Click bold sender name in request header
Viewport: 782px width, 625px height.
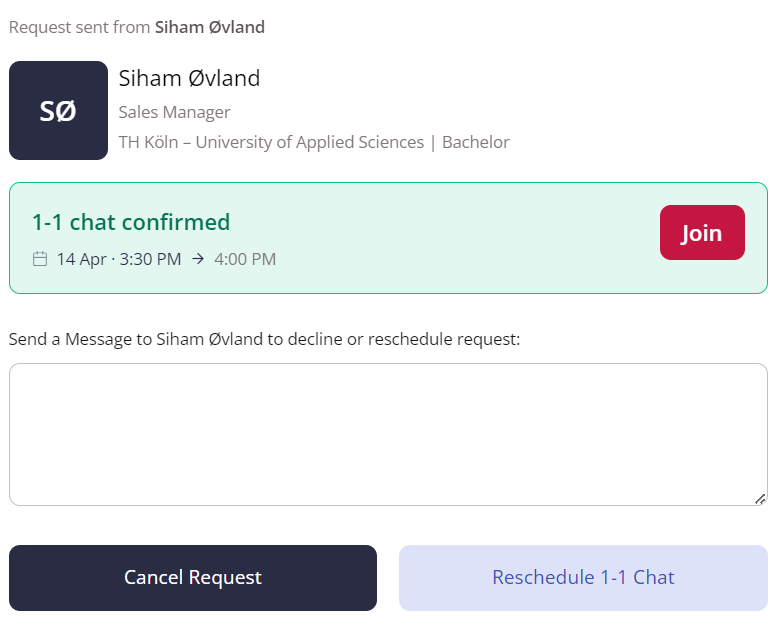coord(209,27)
